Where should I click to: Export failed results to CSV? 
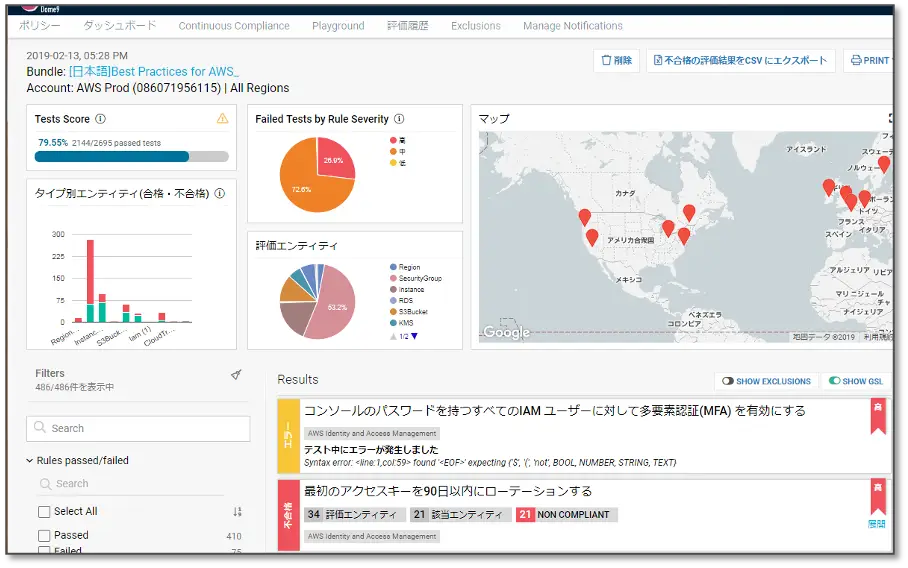pos(741,60)
